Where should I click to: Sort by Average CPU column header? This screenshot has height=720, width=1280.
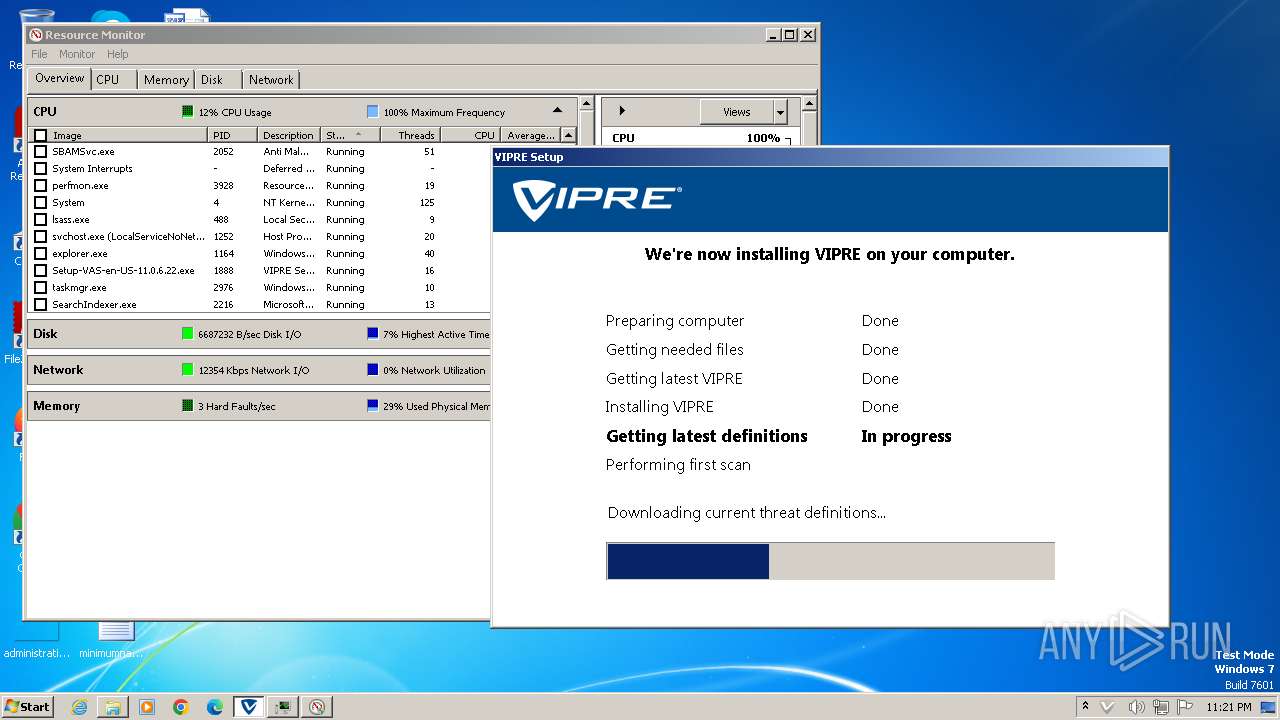coord(530,135)
